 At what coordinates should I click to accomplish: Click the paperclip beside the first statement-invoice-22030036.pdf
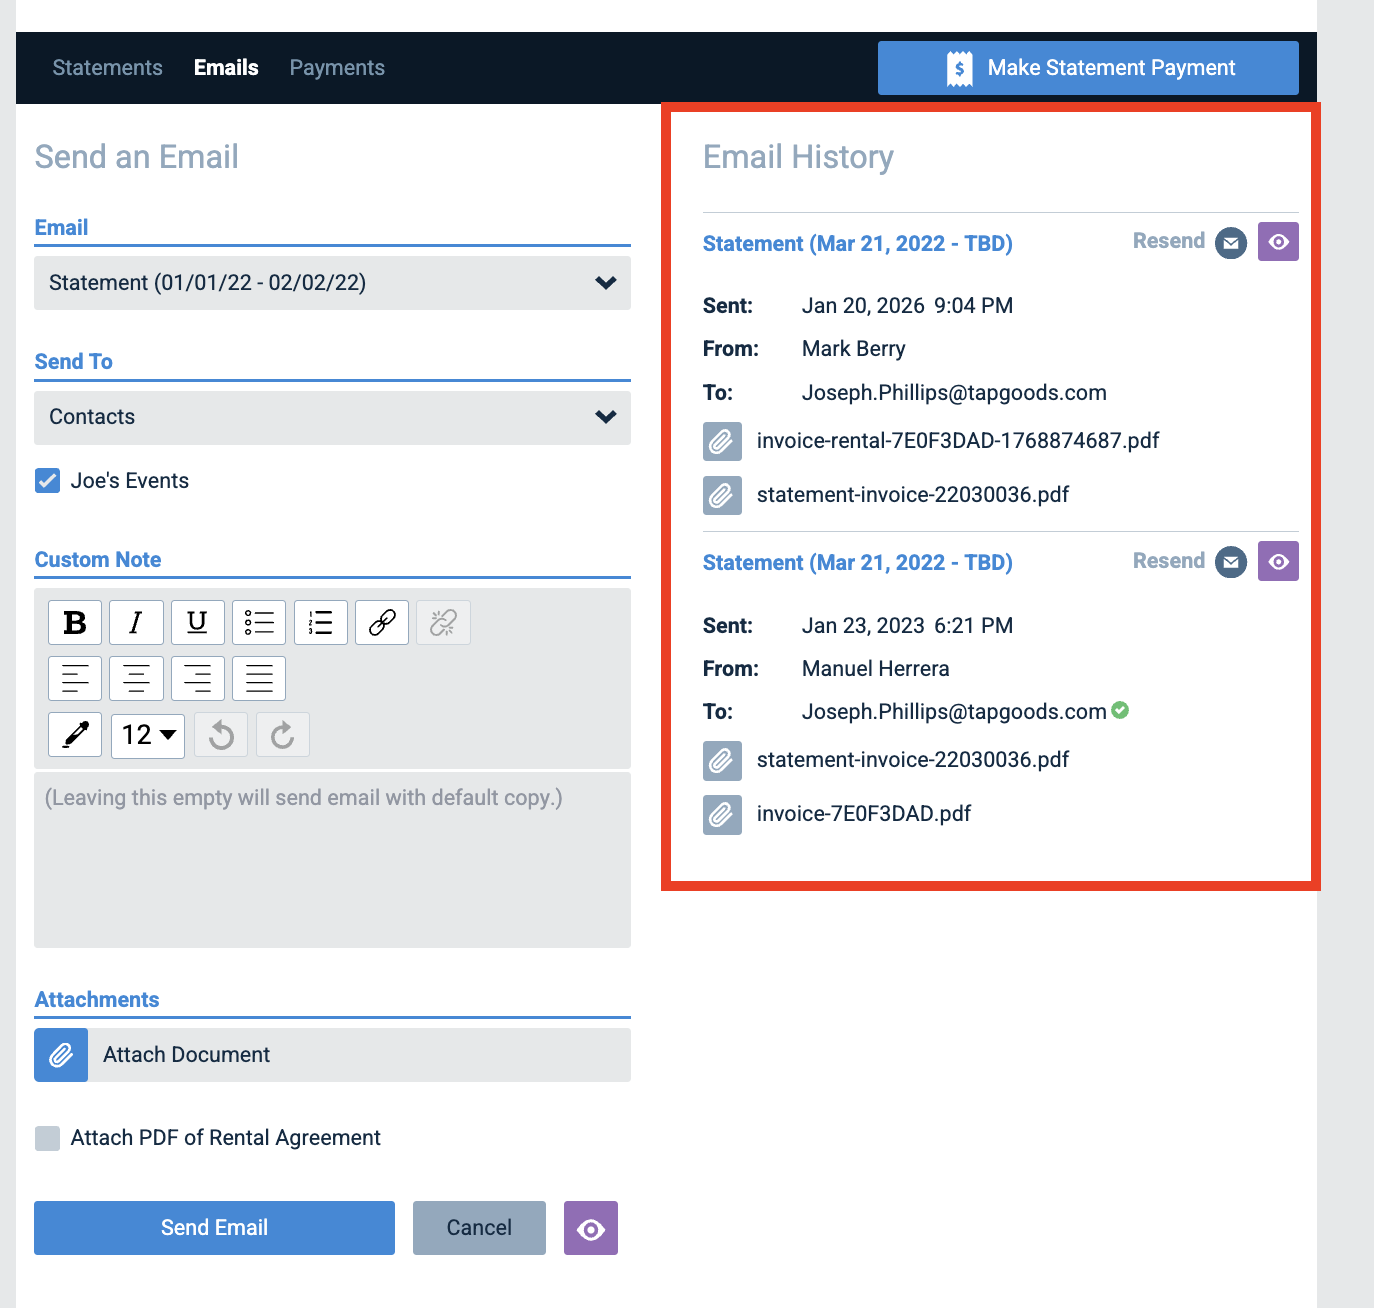point(722,495)
